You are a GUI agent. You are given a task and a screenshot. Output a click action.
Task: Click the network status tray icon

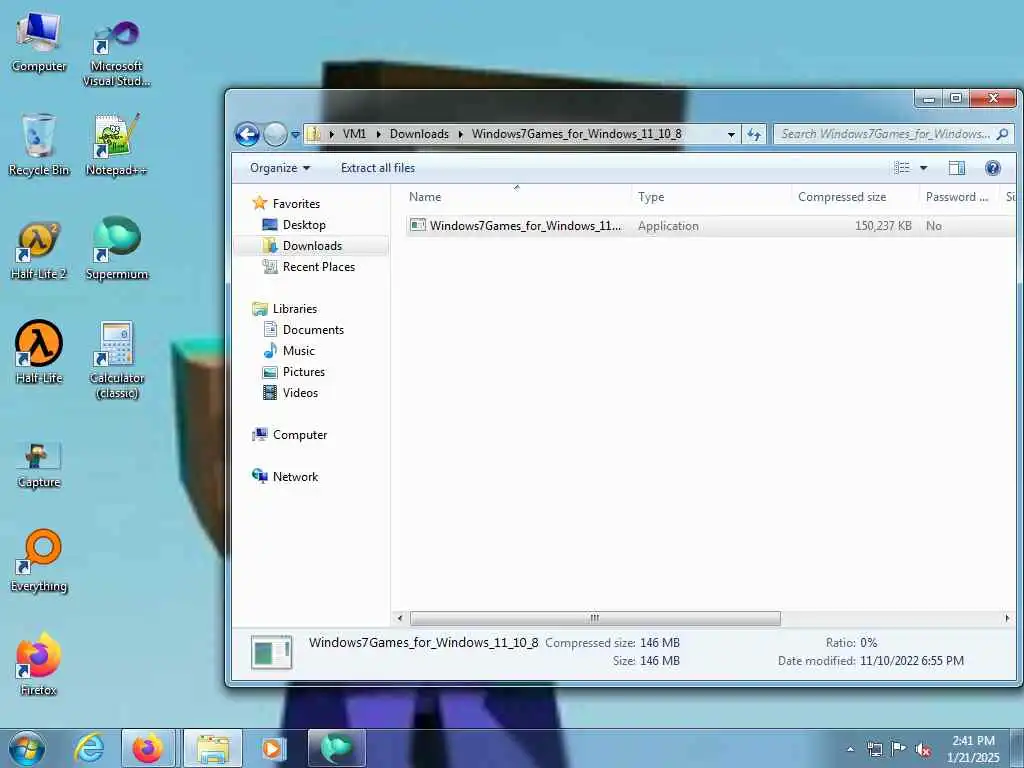click(874, 749)
